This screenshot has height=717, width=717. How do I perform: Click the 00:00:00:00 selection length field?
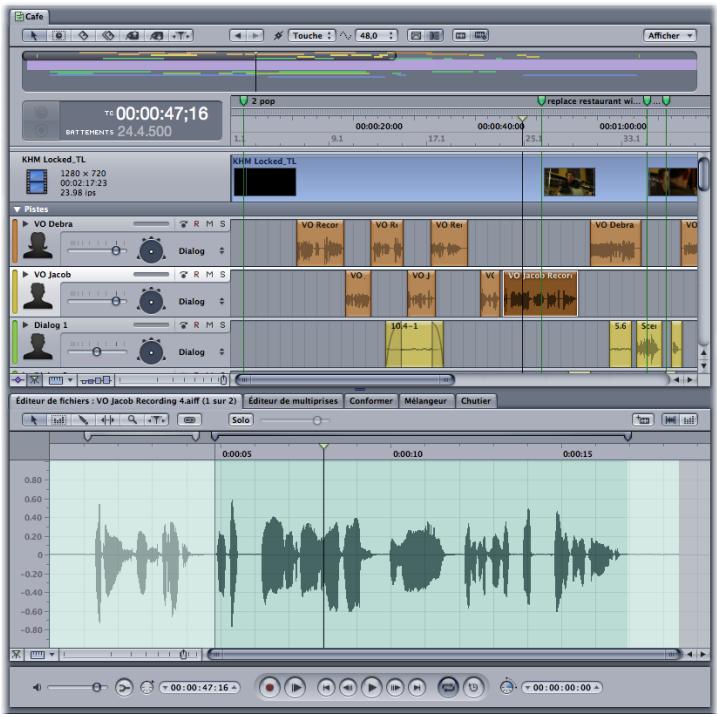tap(562, 687)
